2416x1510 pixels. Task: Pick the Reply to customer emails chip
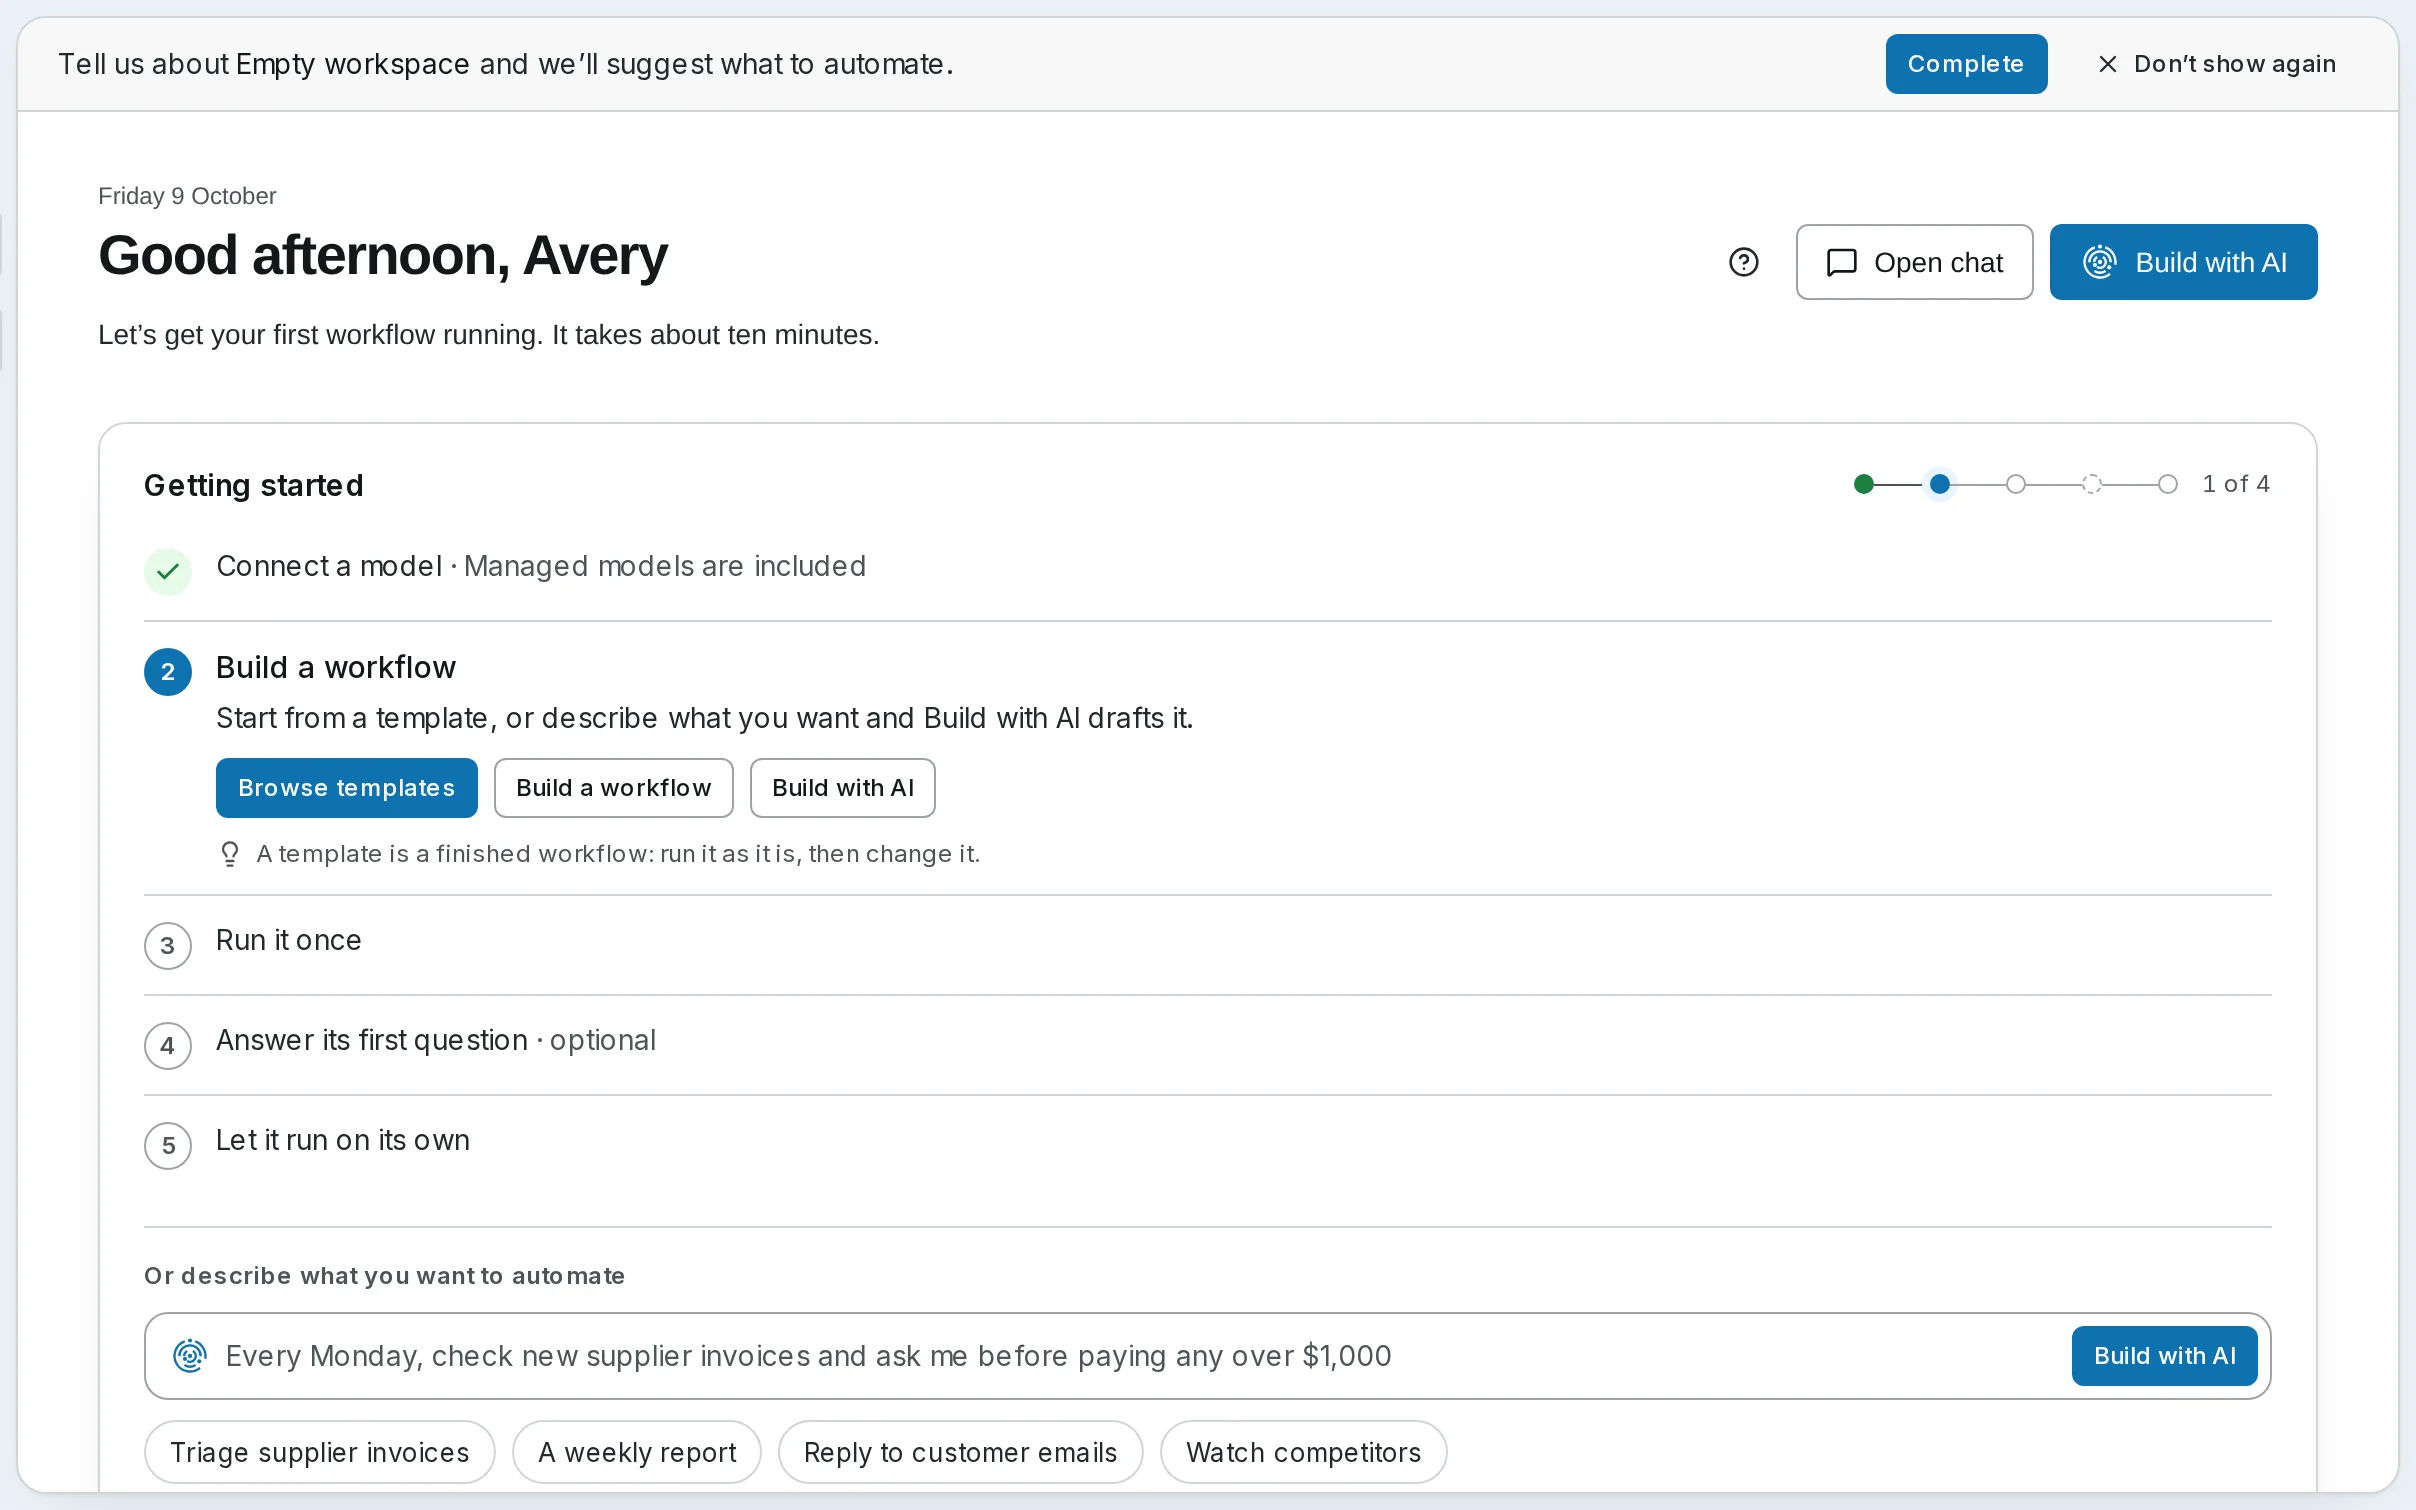960,1452
